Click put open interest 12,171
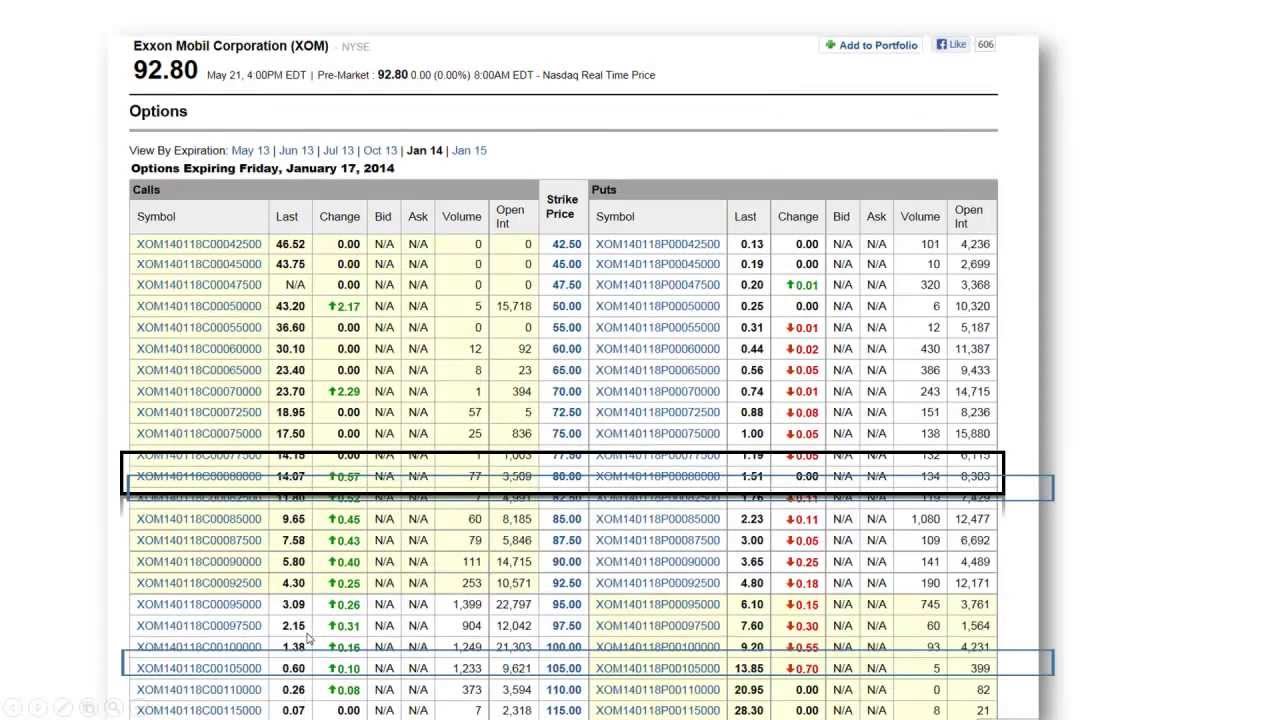 pos(972,583)
